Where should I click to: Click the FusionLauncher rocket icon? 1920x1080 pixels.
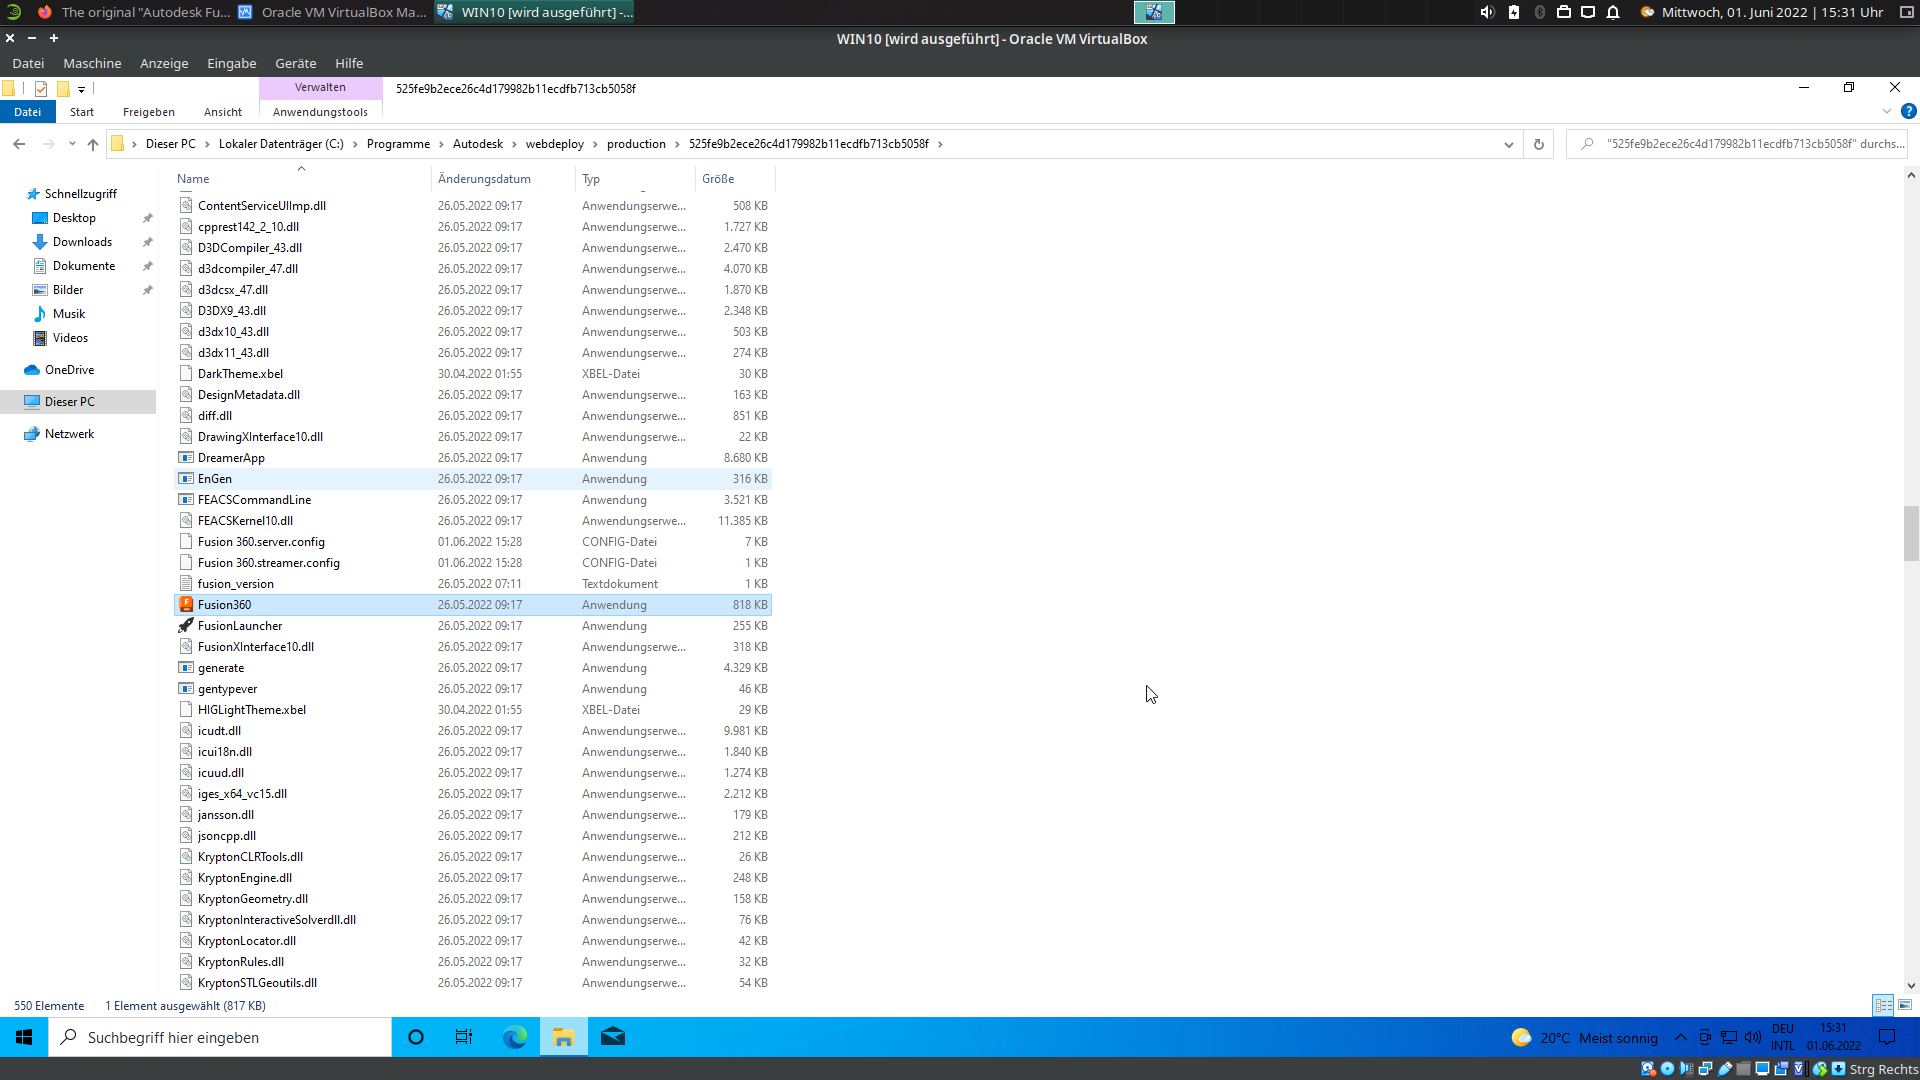186,625
